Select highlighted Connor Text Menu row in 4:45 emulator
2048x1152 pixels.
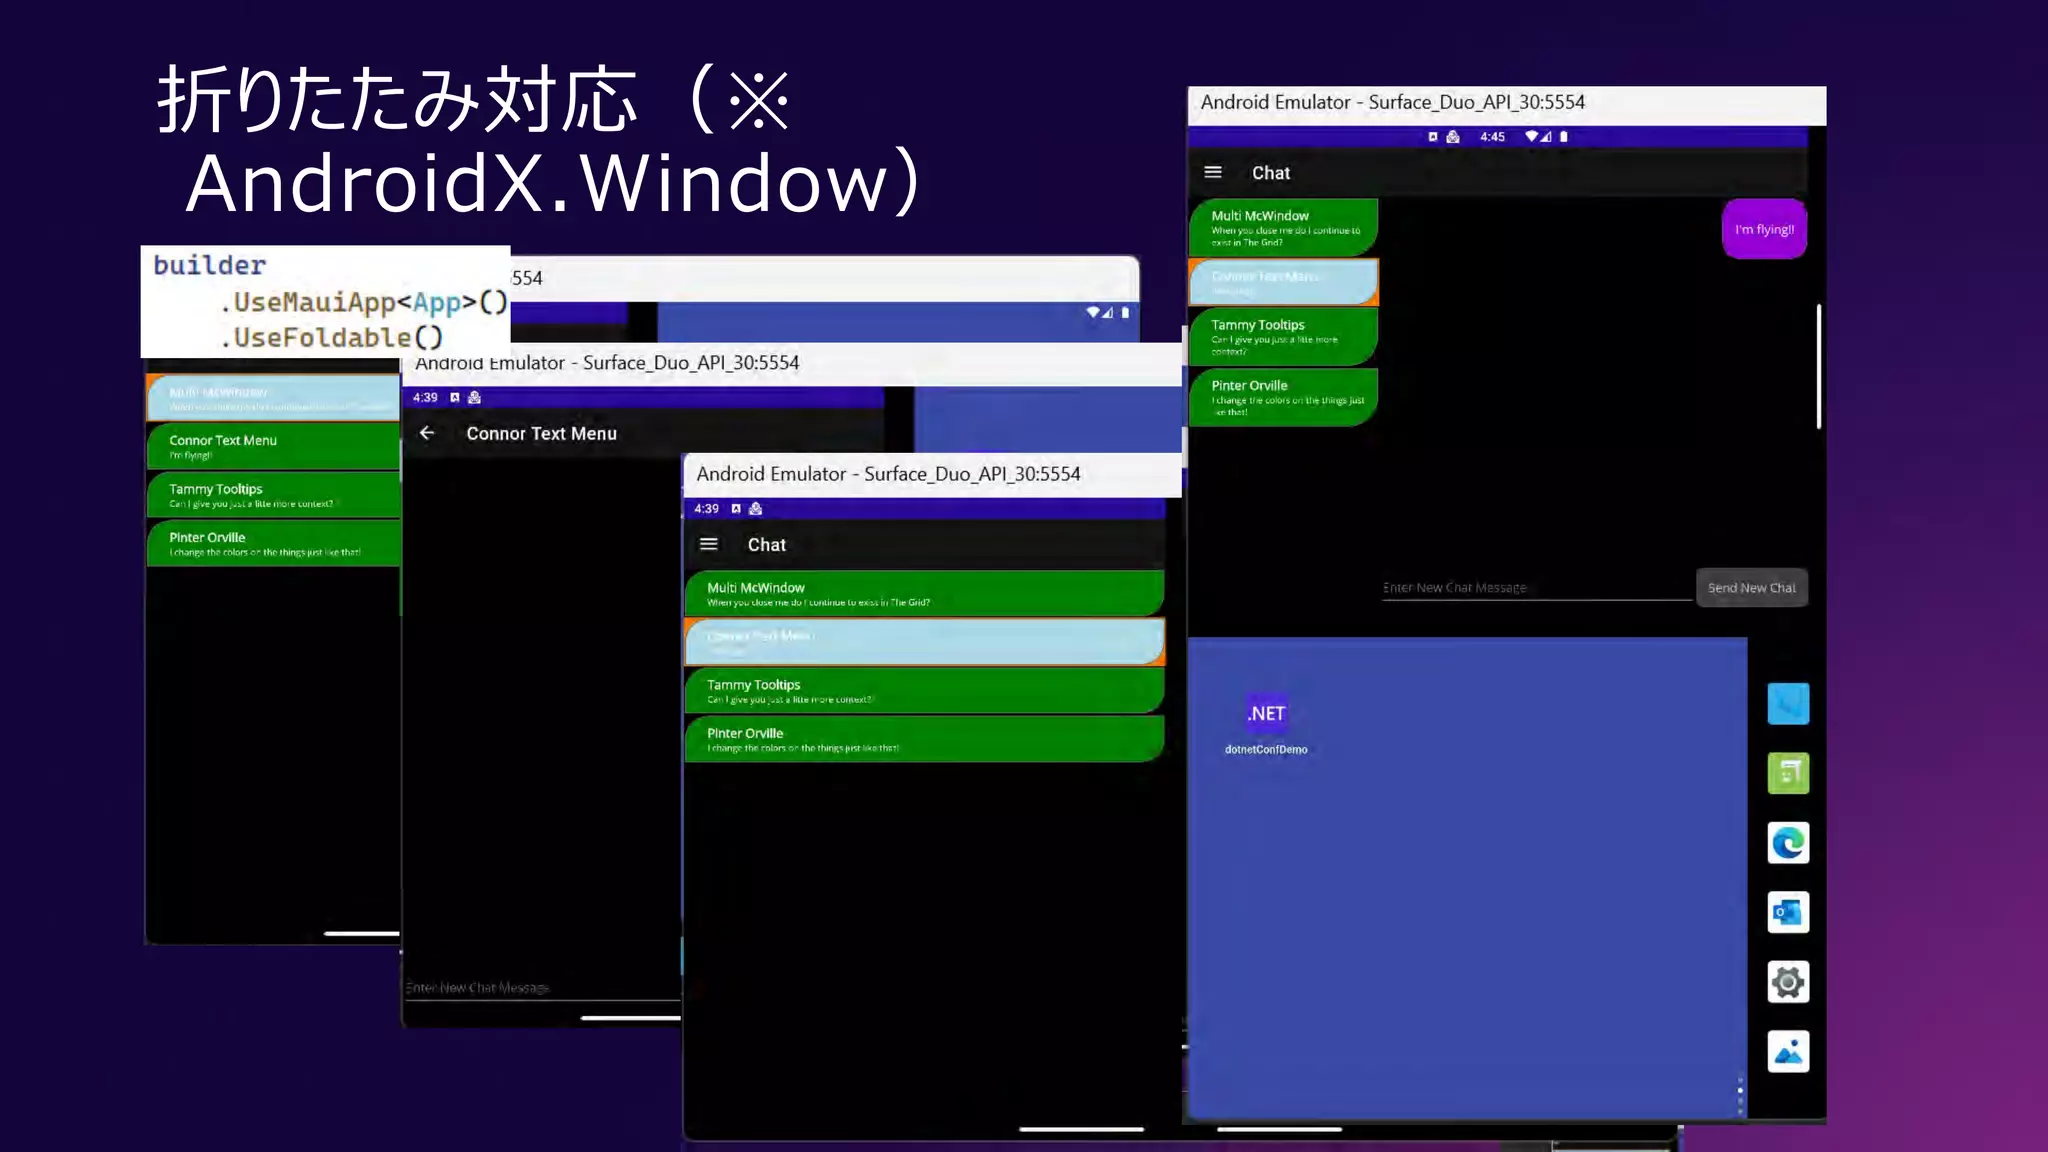point(1284,282)
